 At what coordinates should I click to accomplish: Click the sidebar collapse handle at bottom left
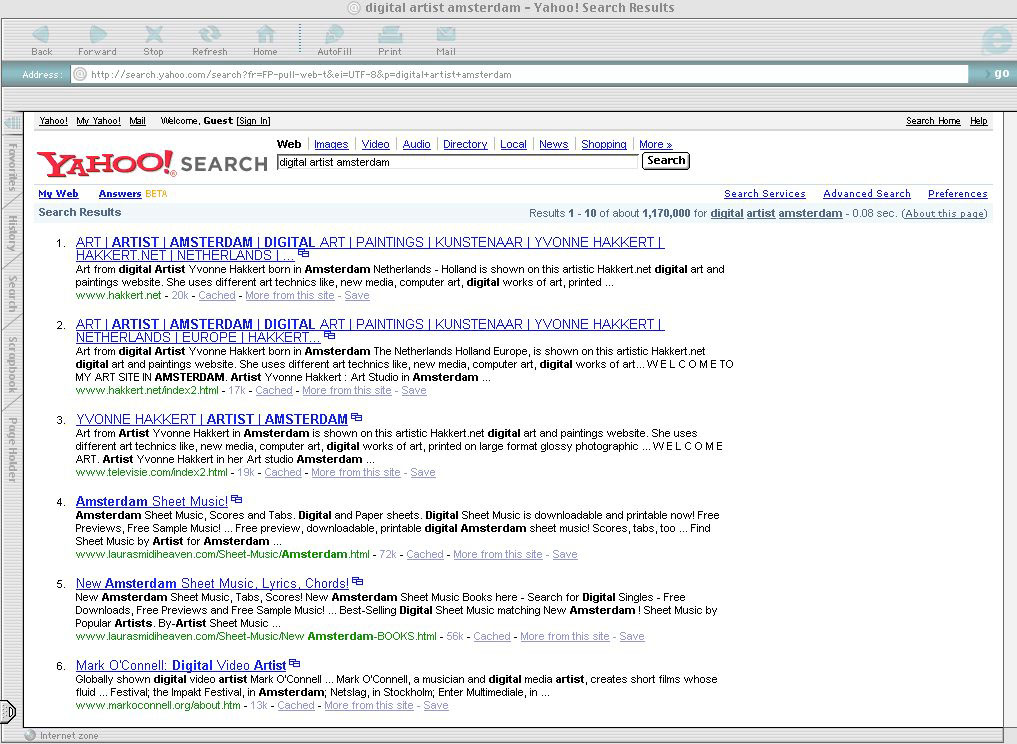[x=8, y=712]
